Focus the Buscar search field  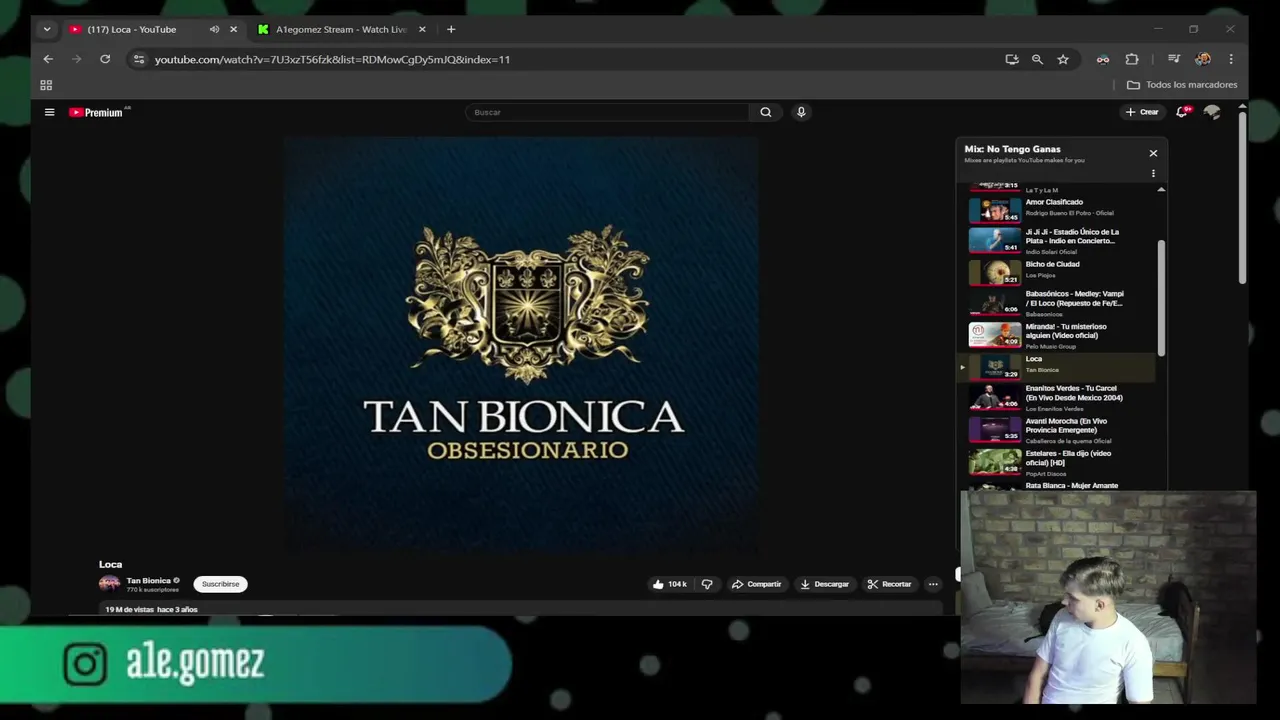tap(607, 112)
